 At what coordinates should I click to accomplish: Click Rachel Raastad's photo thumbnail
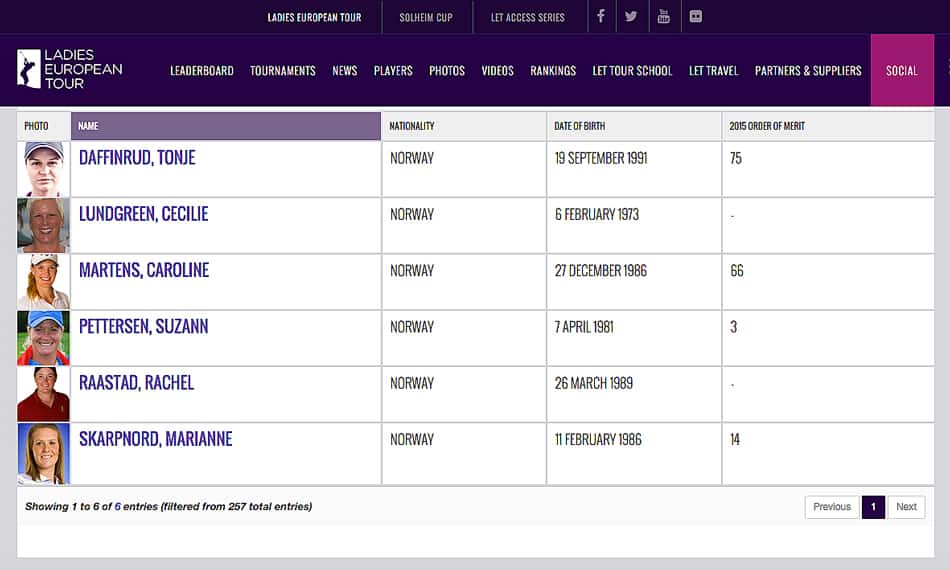[44, 394]
